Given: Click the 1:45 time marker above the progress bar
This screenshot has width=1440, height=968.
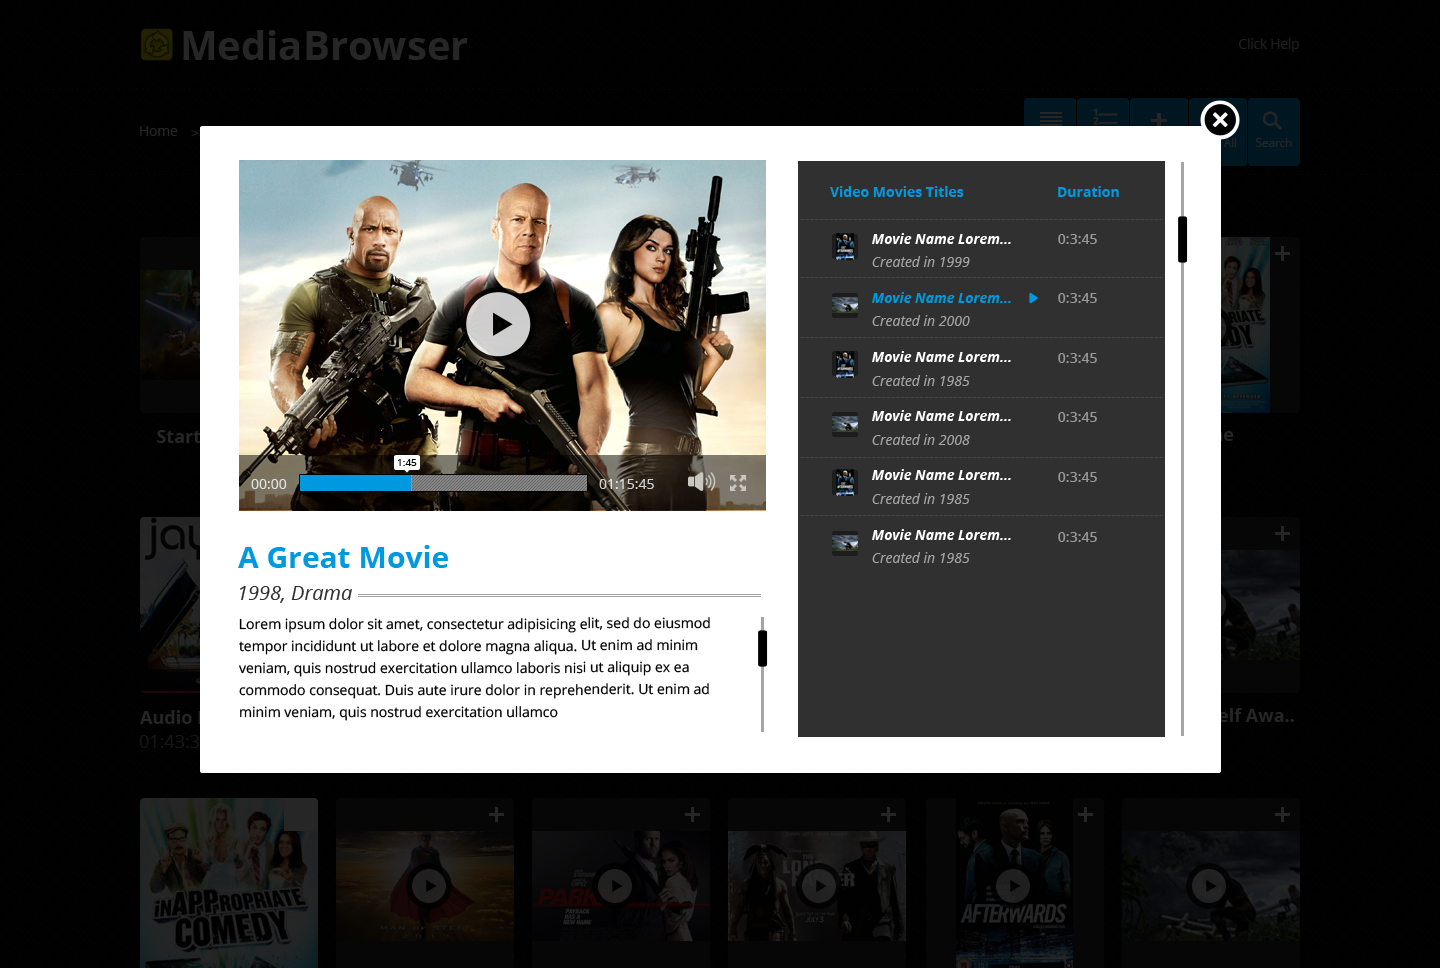Looking at the screenshot, I should (x=407, y=463).
